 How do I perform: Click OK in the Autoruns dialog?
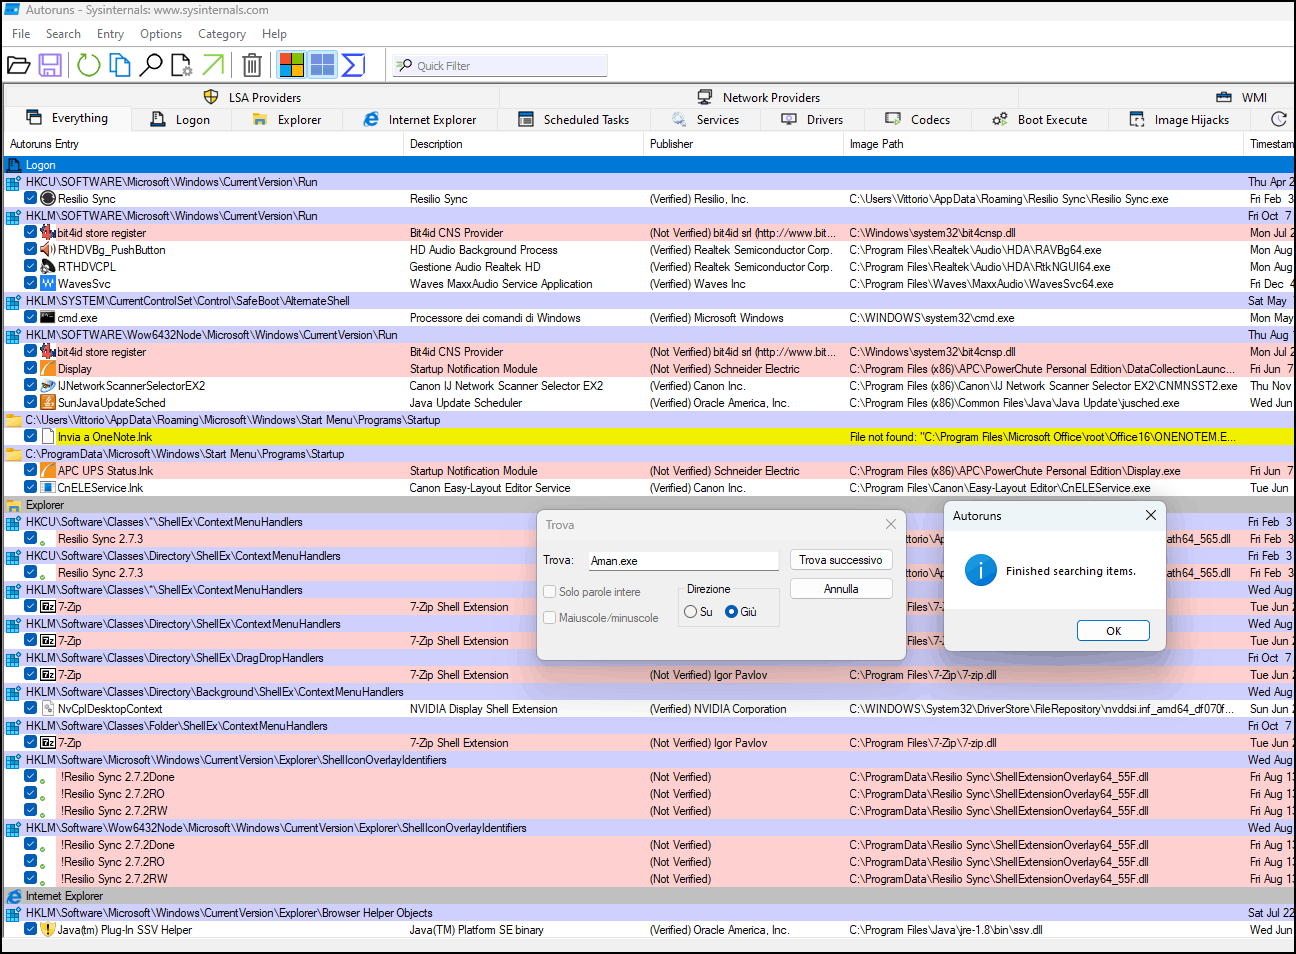click(x=1113, y=631)
